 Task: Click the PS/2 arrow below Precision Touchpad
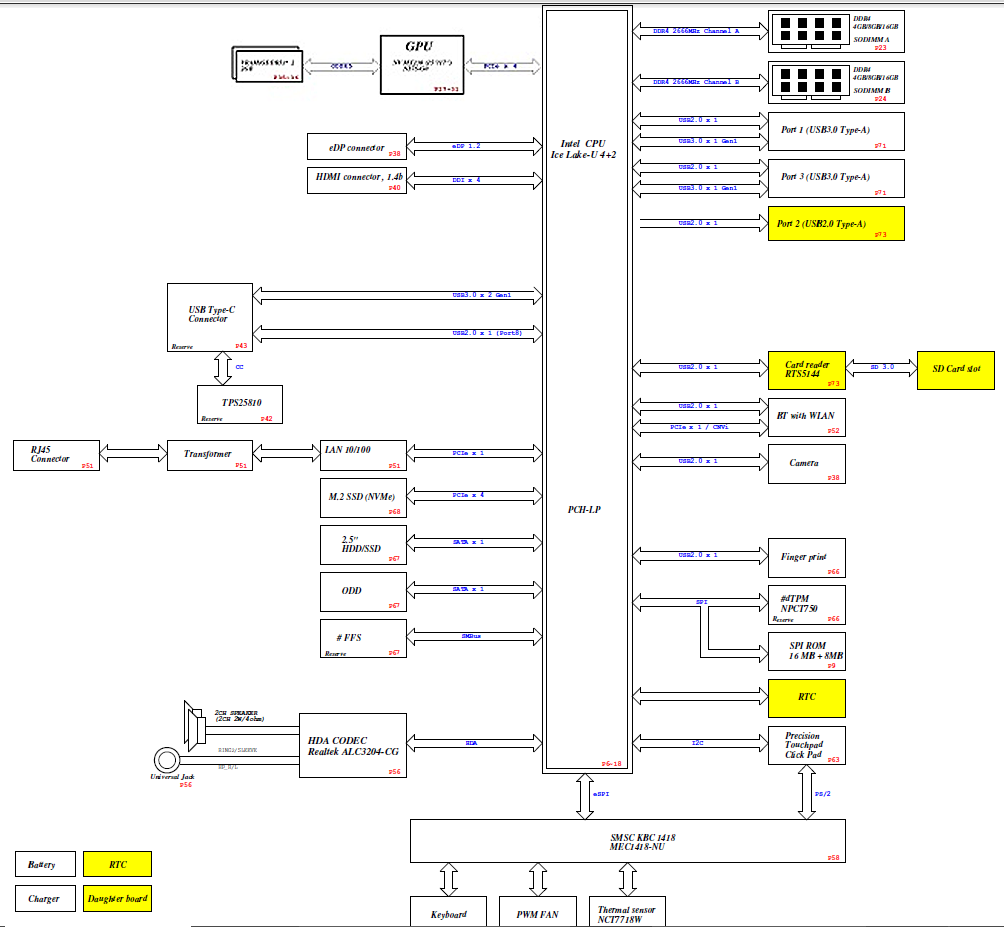click(x=806, y=792)
